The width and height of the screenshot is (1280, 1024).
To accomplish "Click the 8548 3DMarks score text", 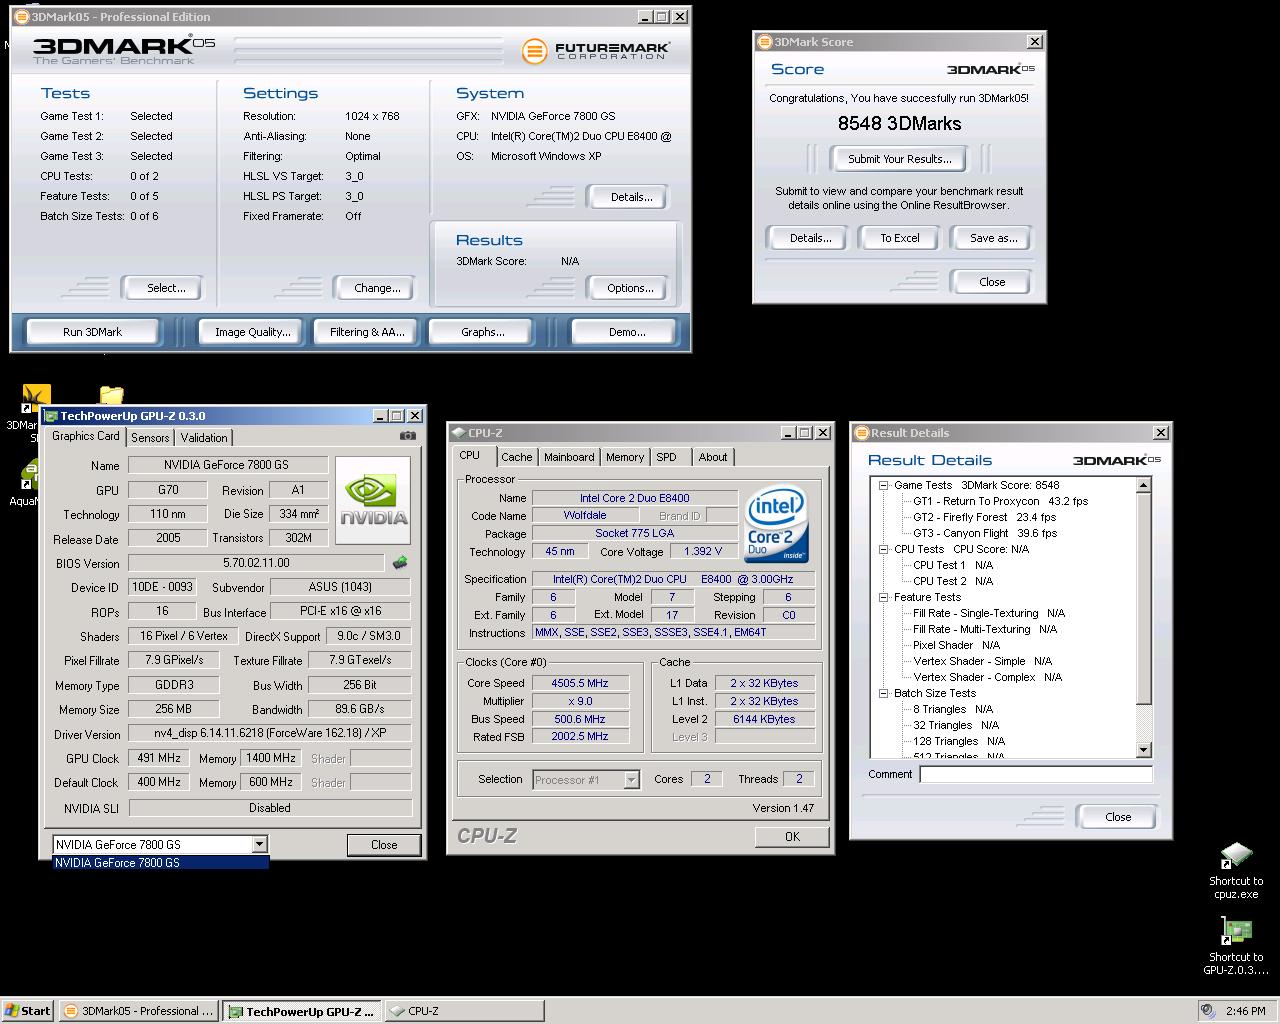I will tap(899, 124).
